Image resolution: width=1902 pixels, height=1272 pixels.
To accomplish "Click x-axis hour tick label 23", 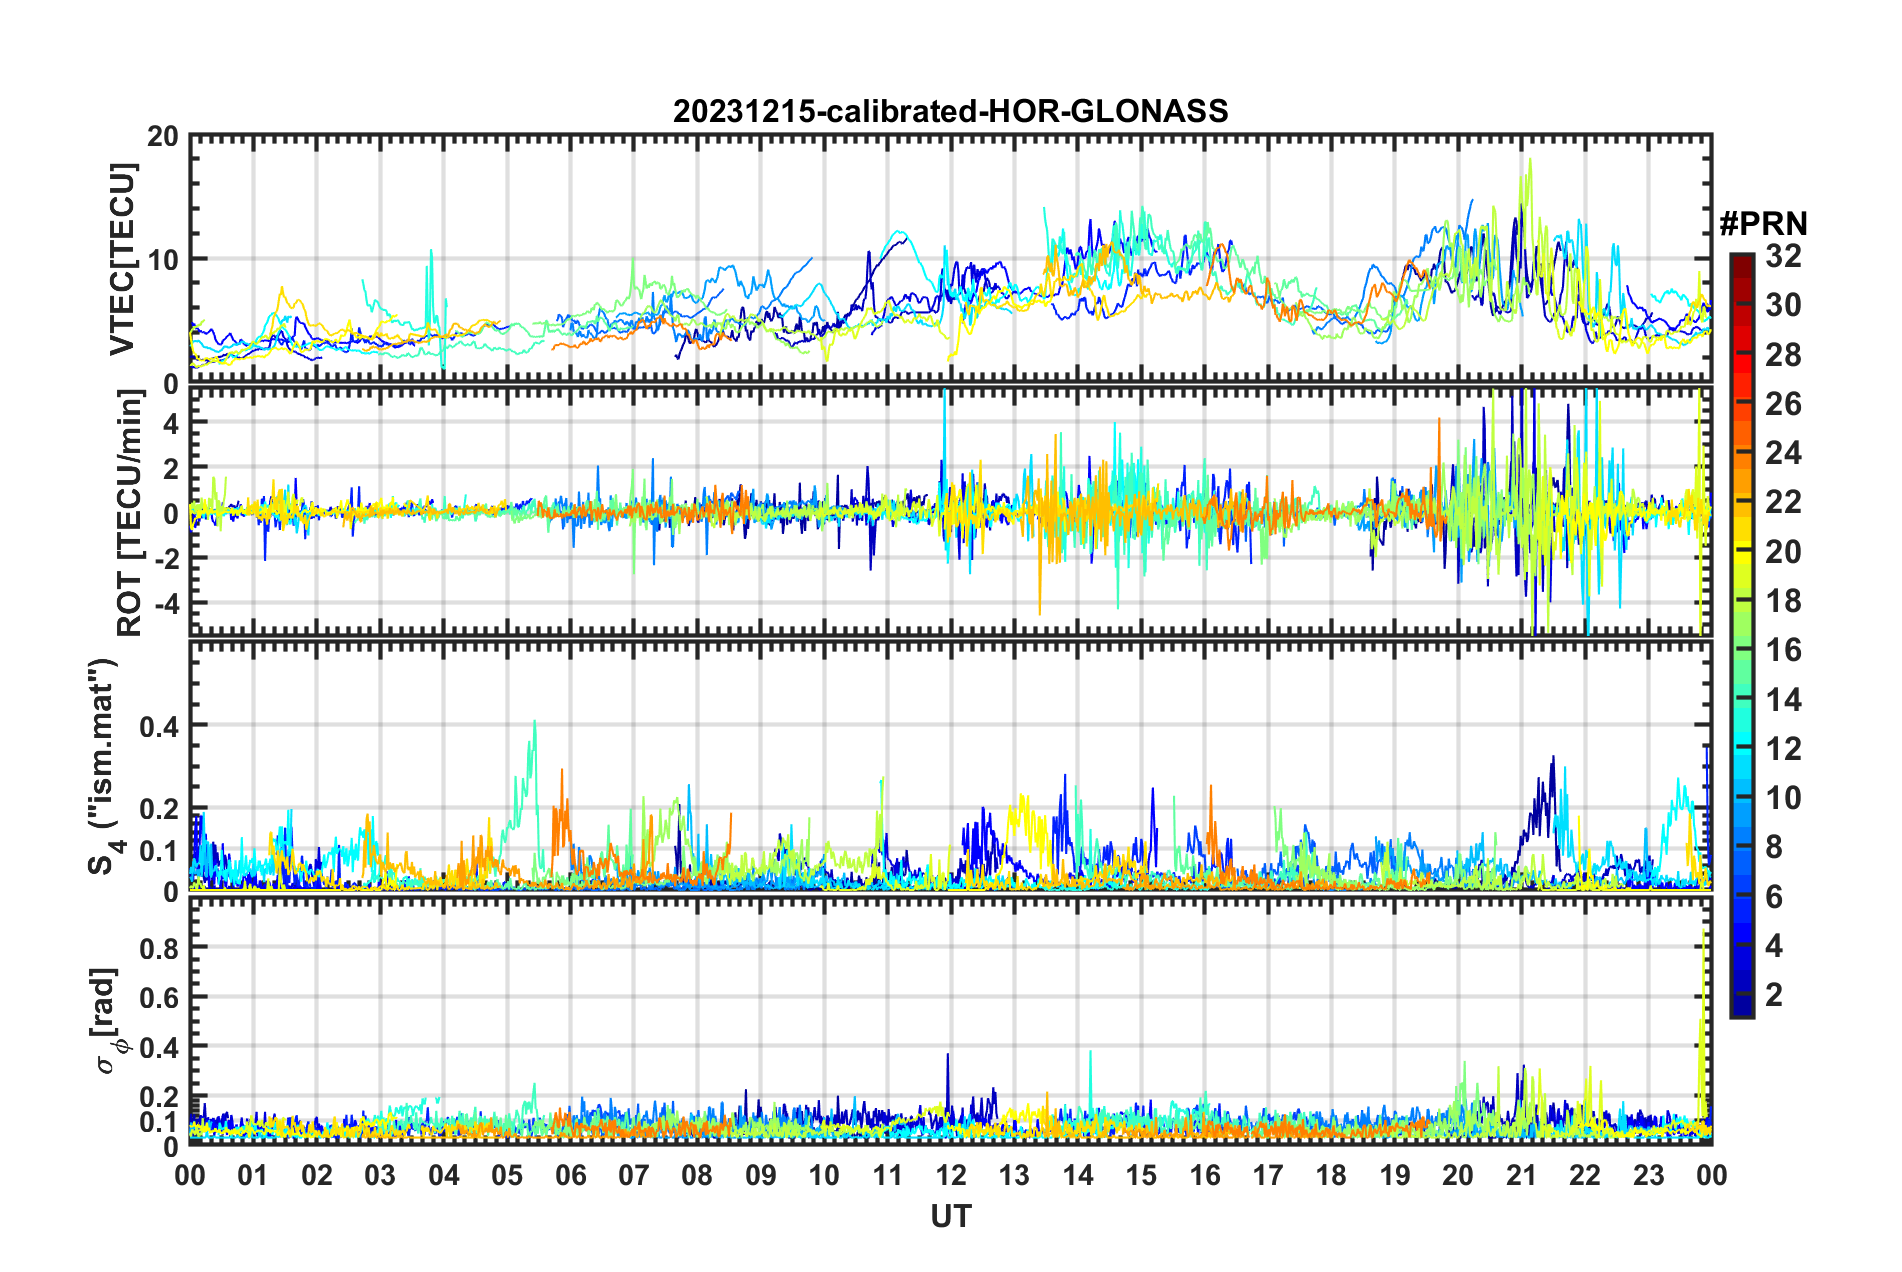I will pyautogui.click(x=1649, y=1175).
